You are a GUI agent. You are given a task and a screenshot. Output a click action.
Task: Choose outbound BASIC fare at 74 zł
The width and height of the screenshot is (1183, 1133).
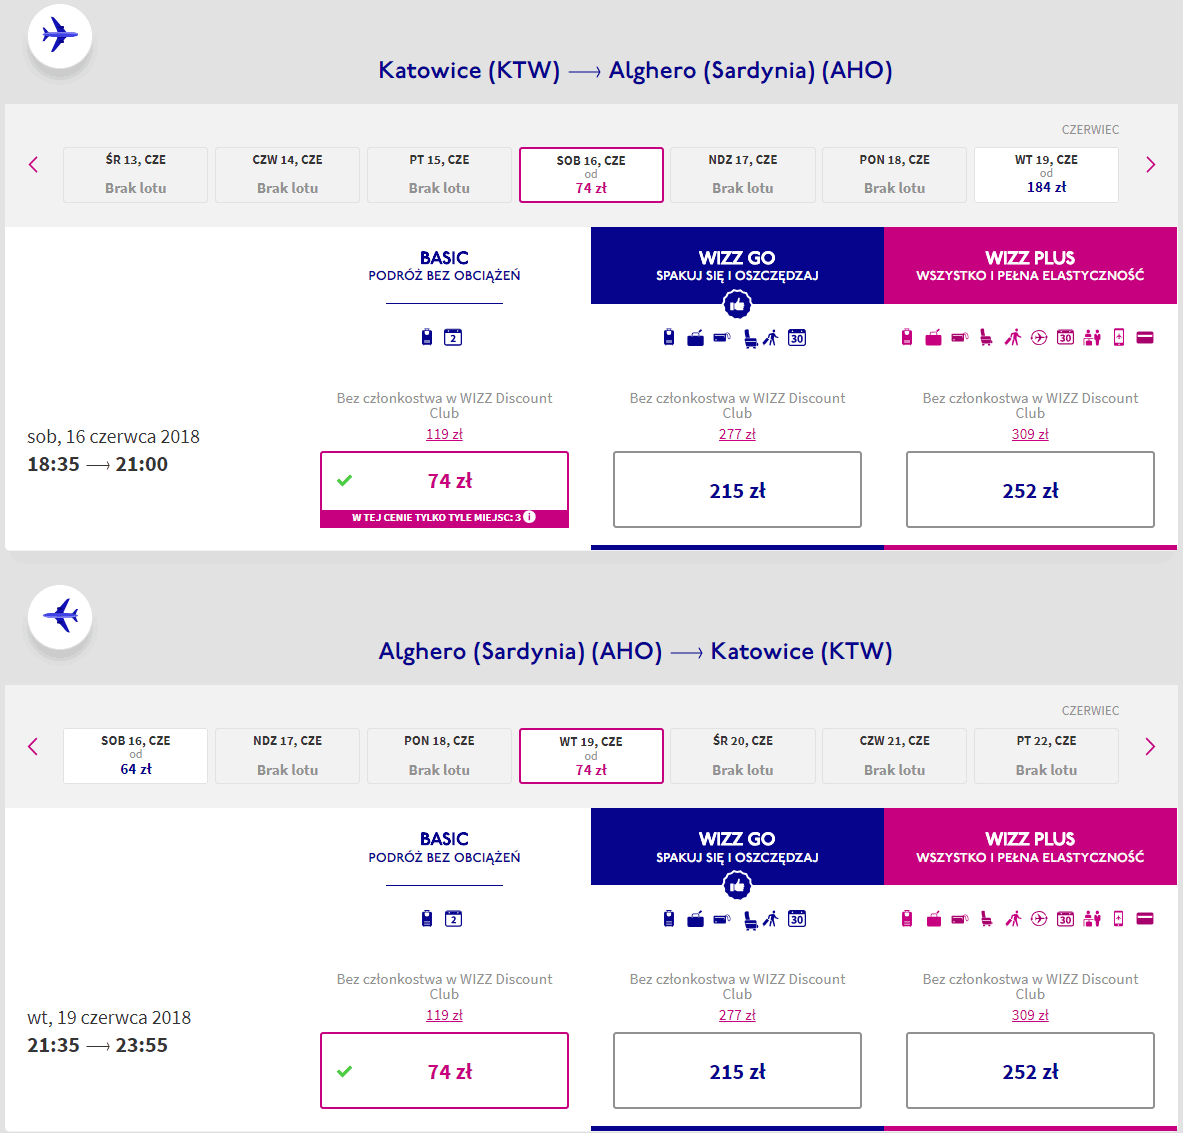pyautogui.click(x=444, y=481)
